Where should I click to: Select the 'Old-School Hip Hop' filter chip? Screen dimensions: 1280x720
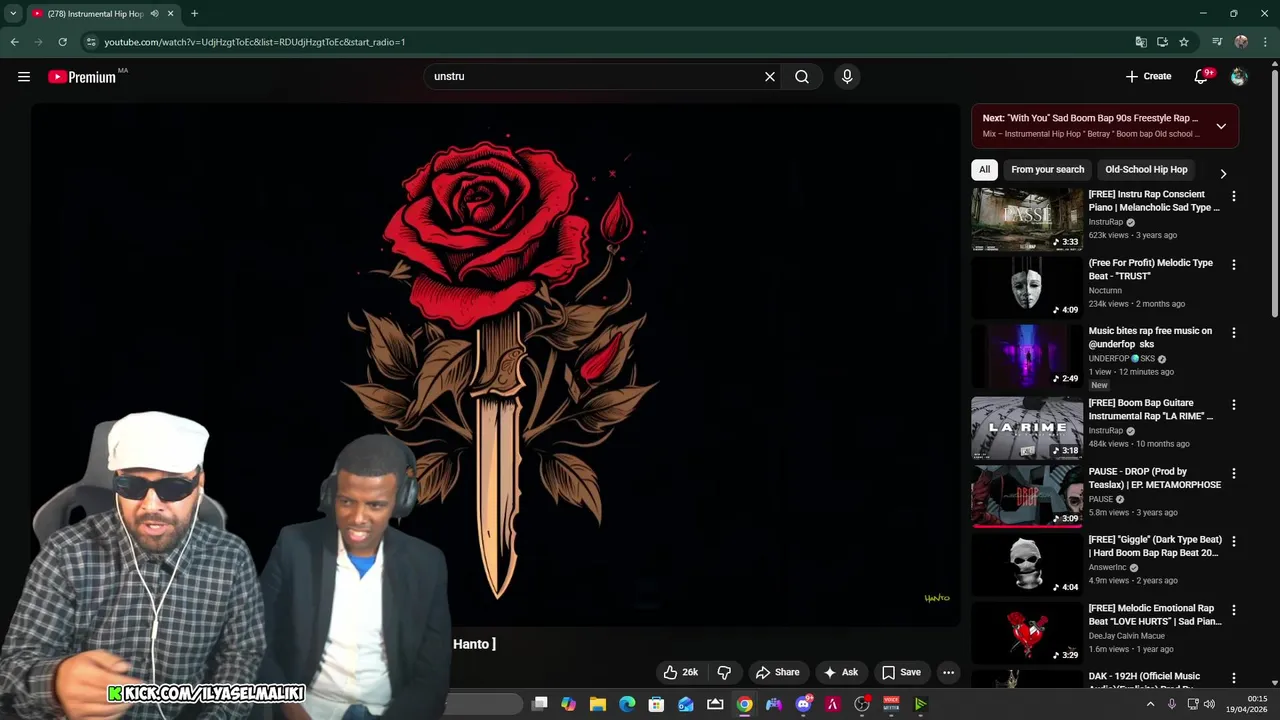1146,170
